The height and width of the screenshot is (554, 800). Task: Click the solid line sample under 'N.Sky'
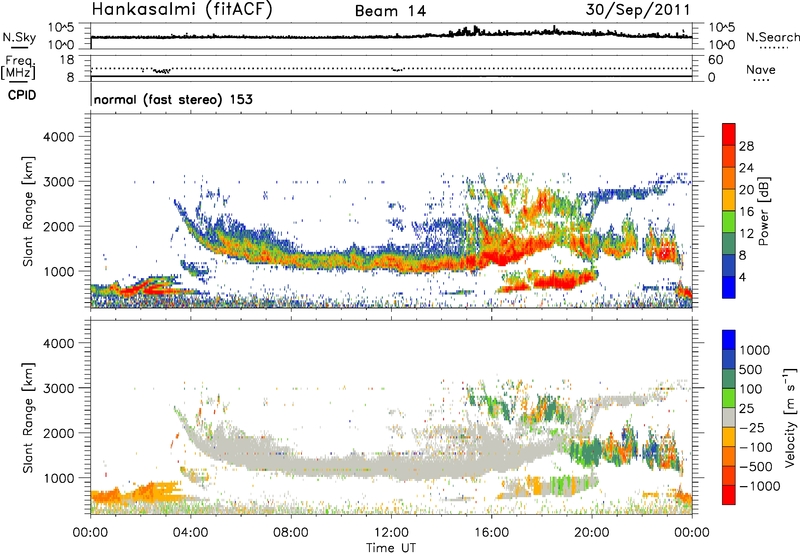[19, 47]
